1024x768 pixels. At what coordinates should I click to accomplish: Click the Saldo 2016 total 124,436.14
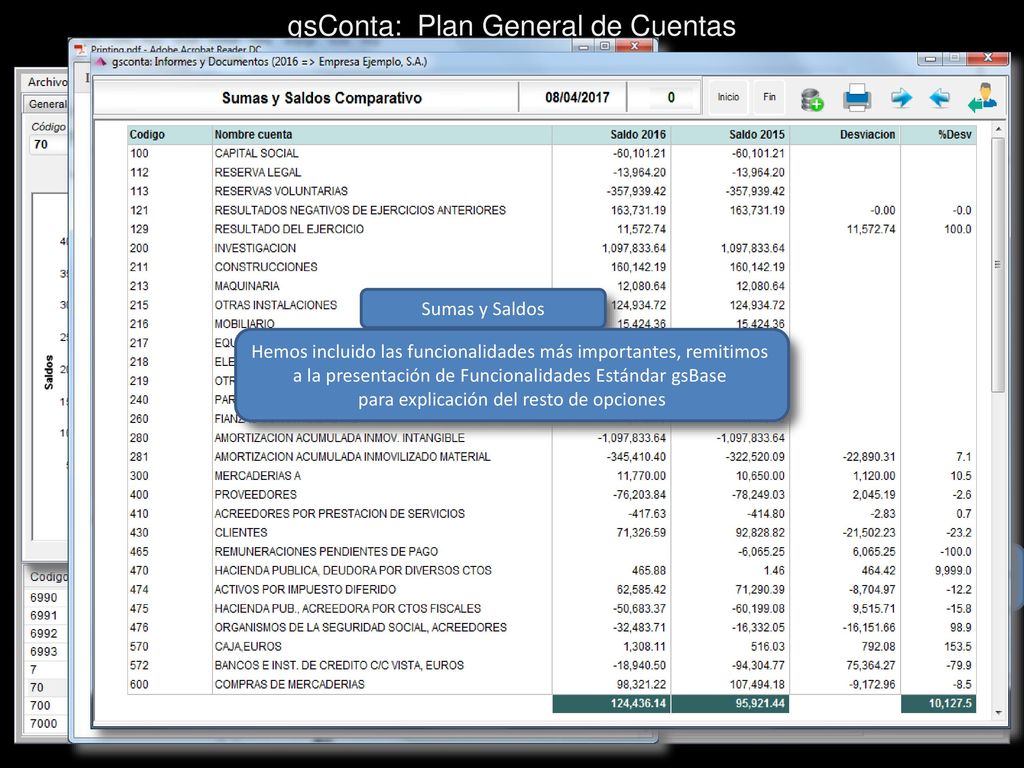pos(611,703)
